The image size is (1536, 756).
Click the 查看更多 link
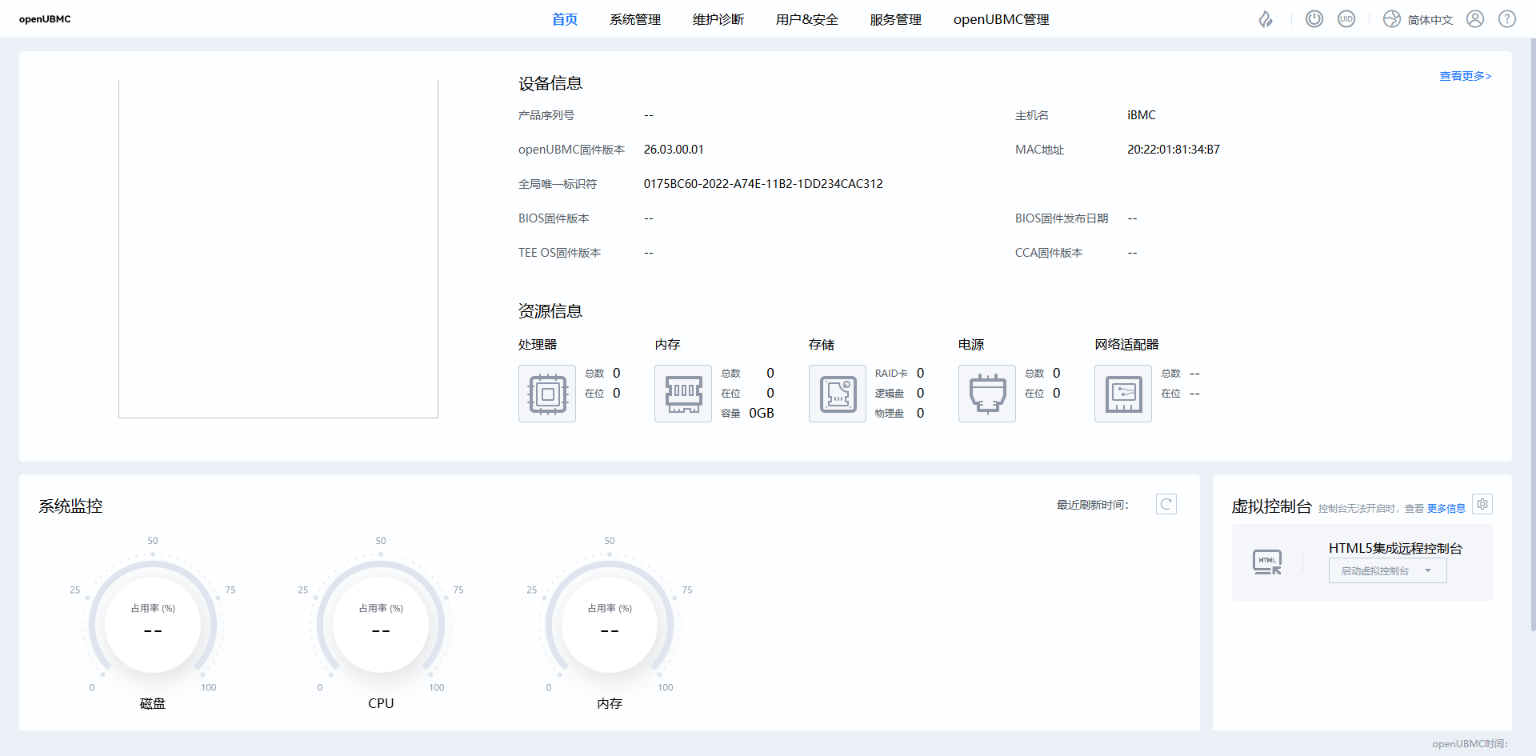coord(1465,76)
